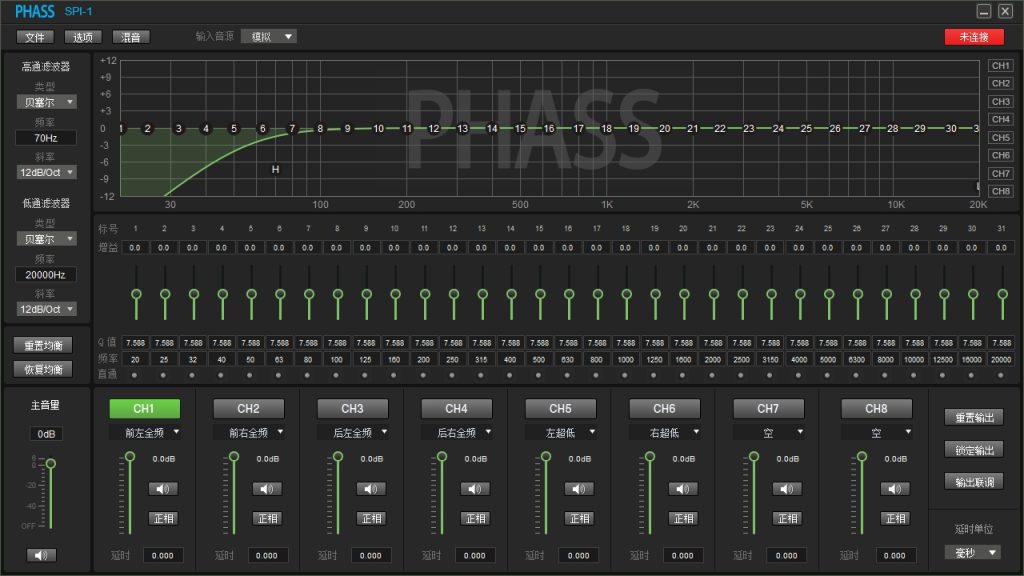Switch to the CH4 channel tab

click(456, 409)
